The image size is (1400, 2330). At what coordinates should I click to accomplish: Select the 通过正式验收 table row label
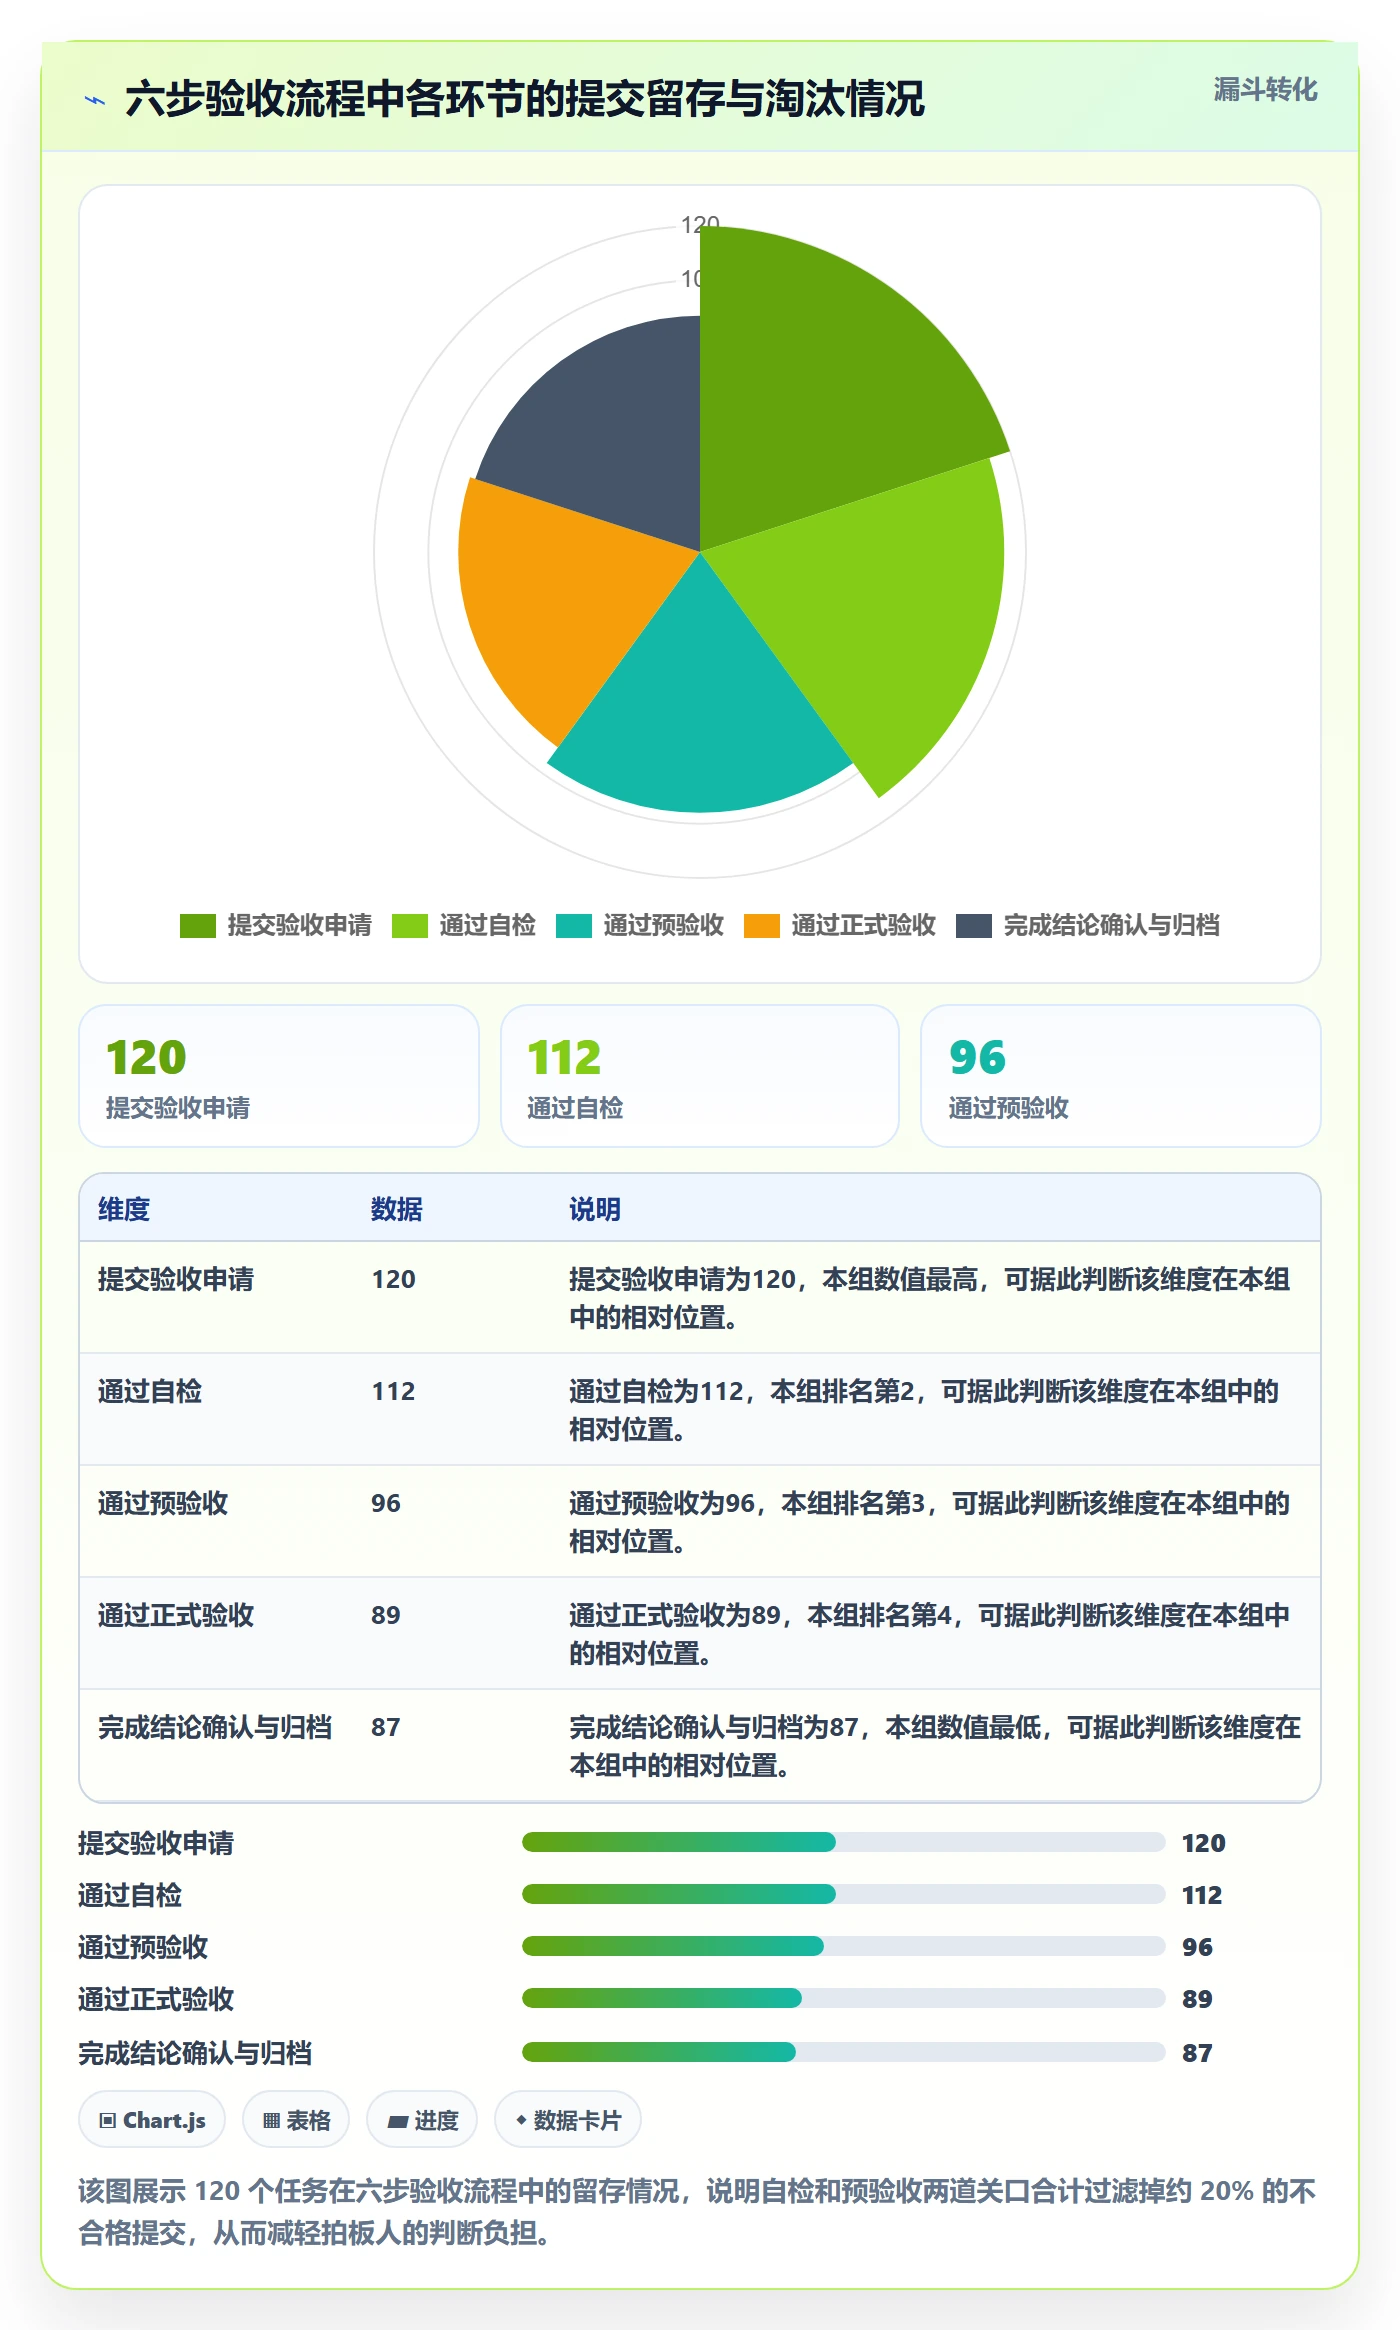(176, 1615)
